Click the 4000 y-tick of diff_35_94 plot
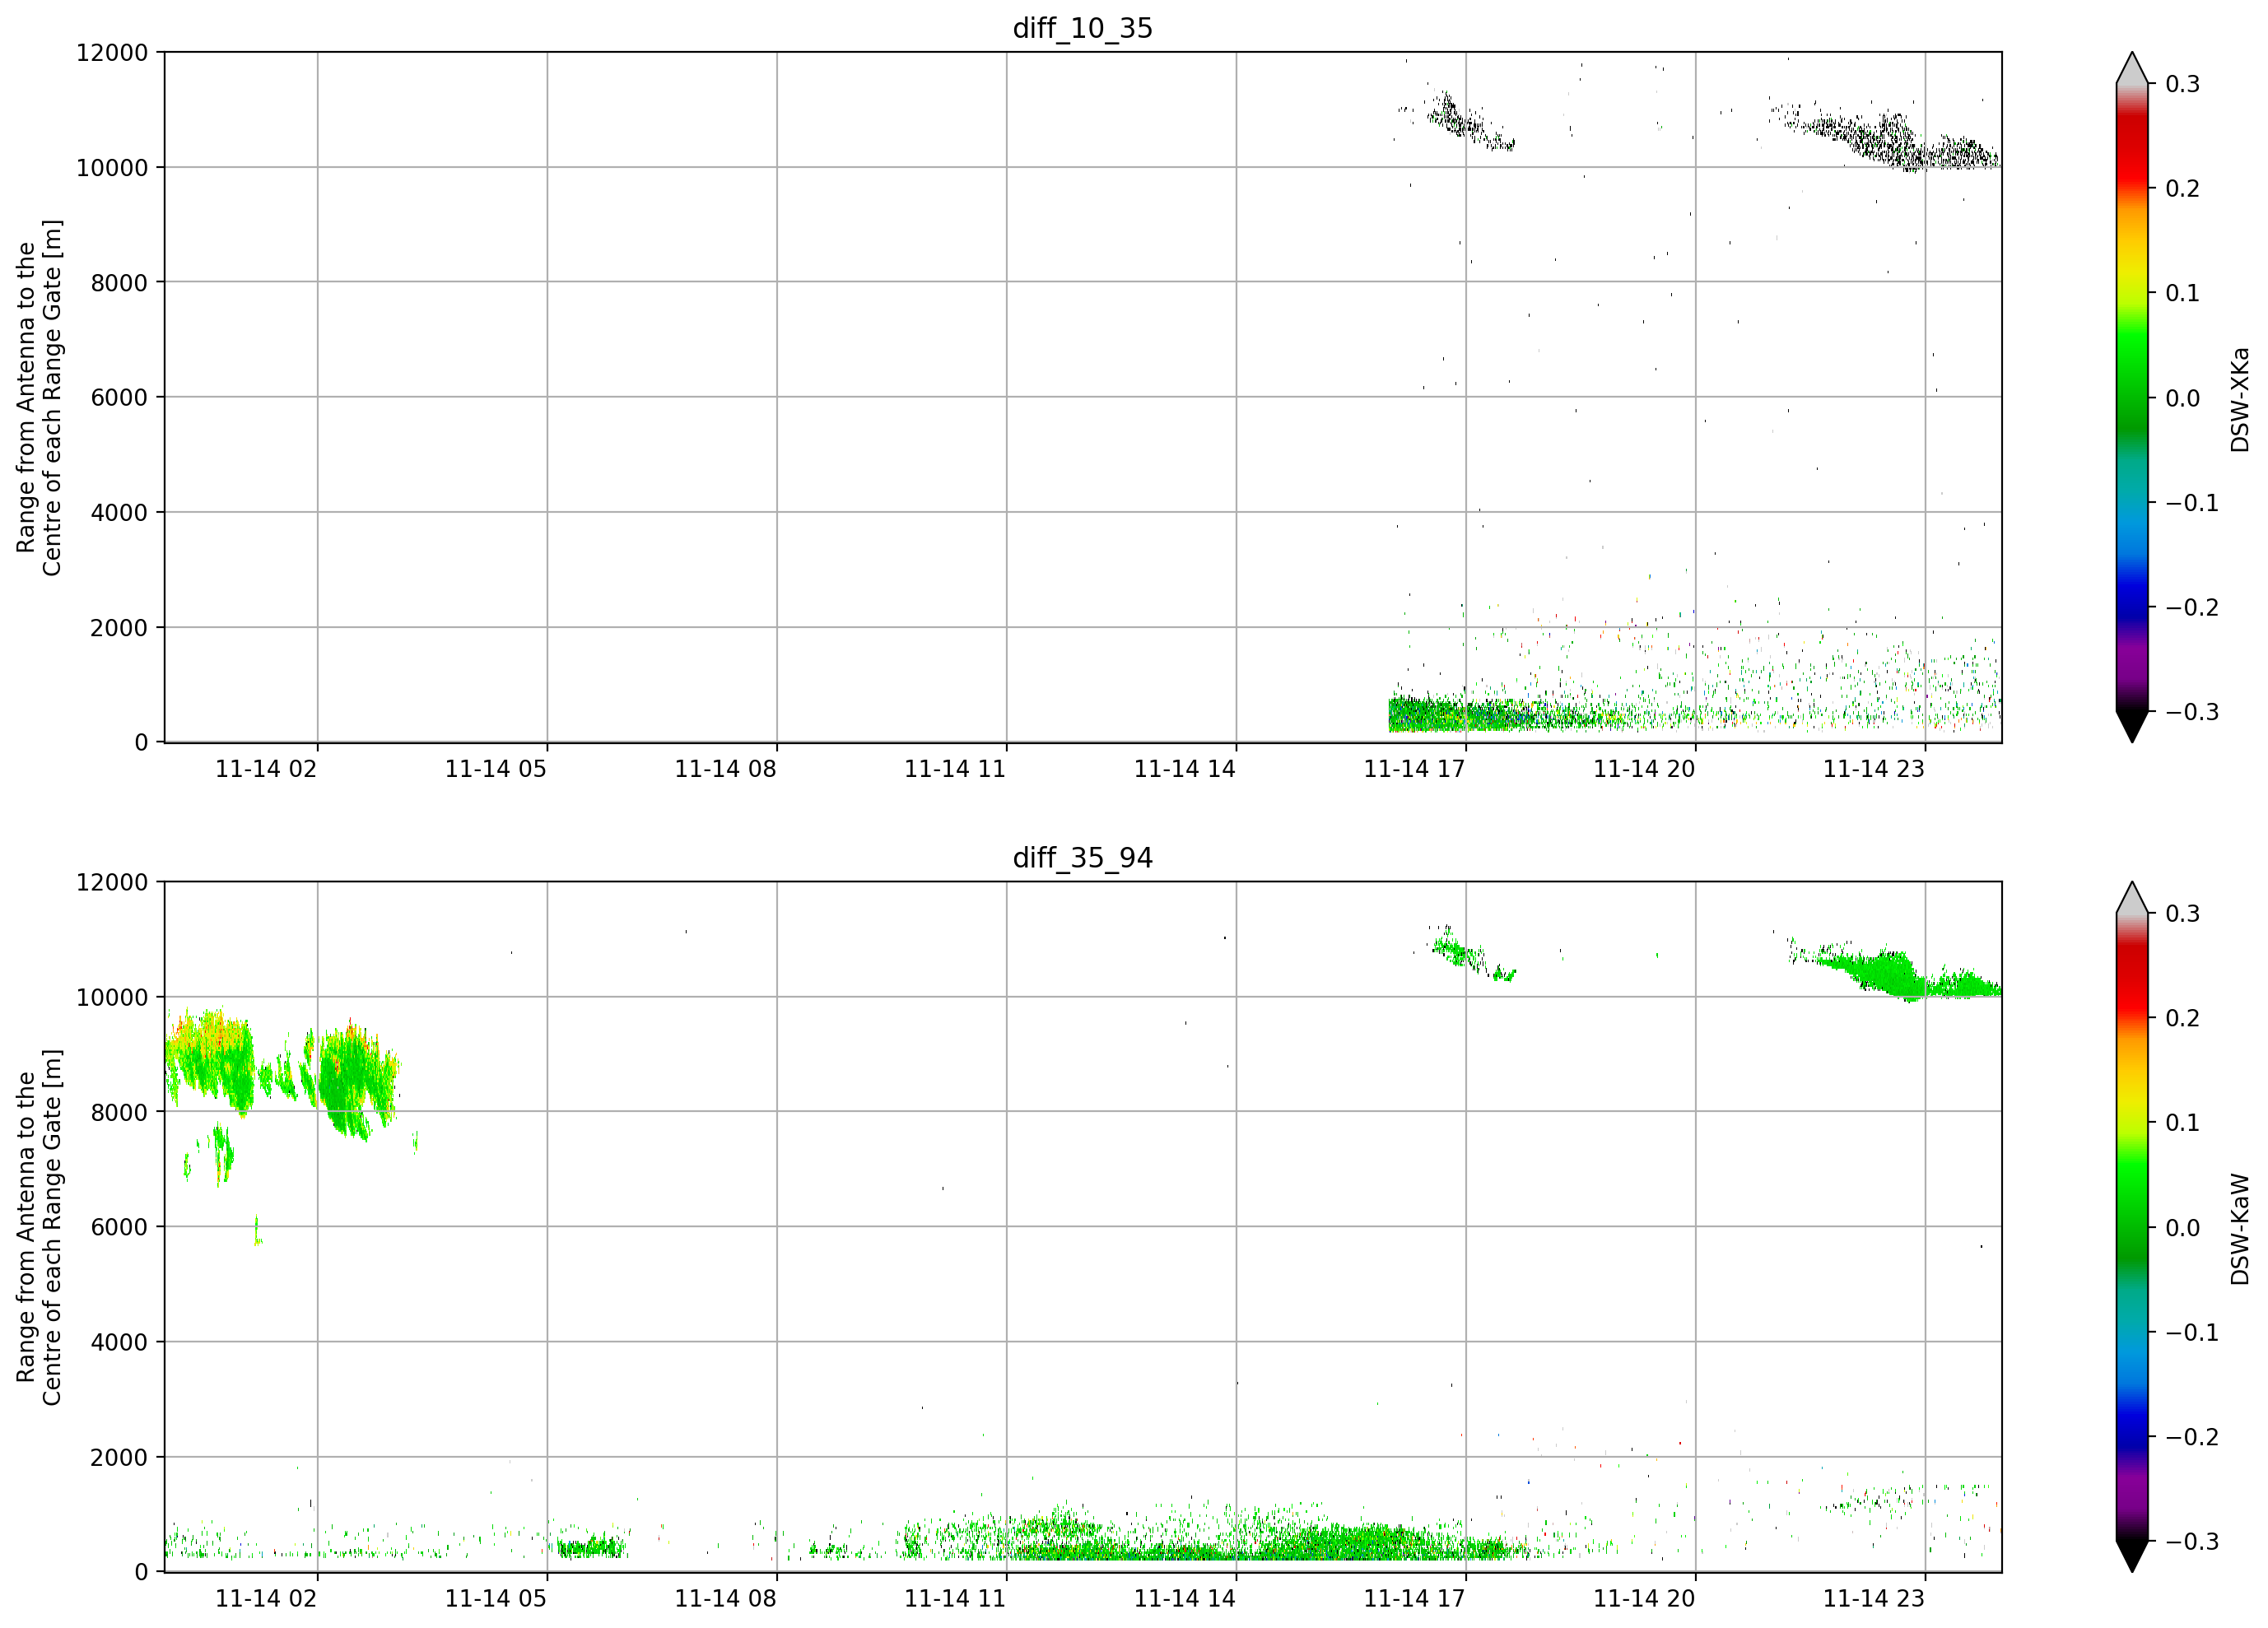Screen dimensions: 2268x1628 (x=119, y=1343)
